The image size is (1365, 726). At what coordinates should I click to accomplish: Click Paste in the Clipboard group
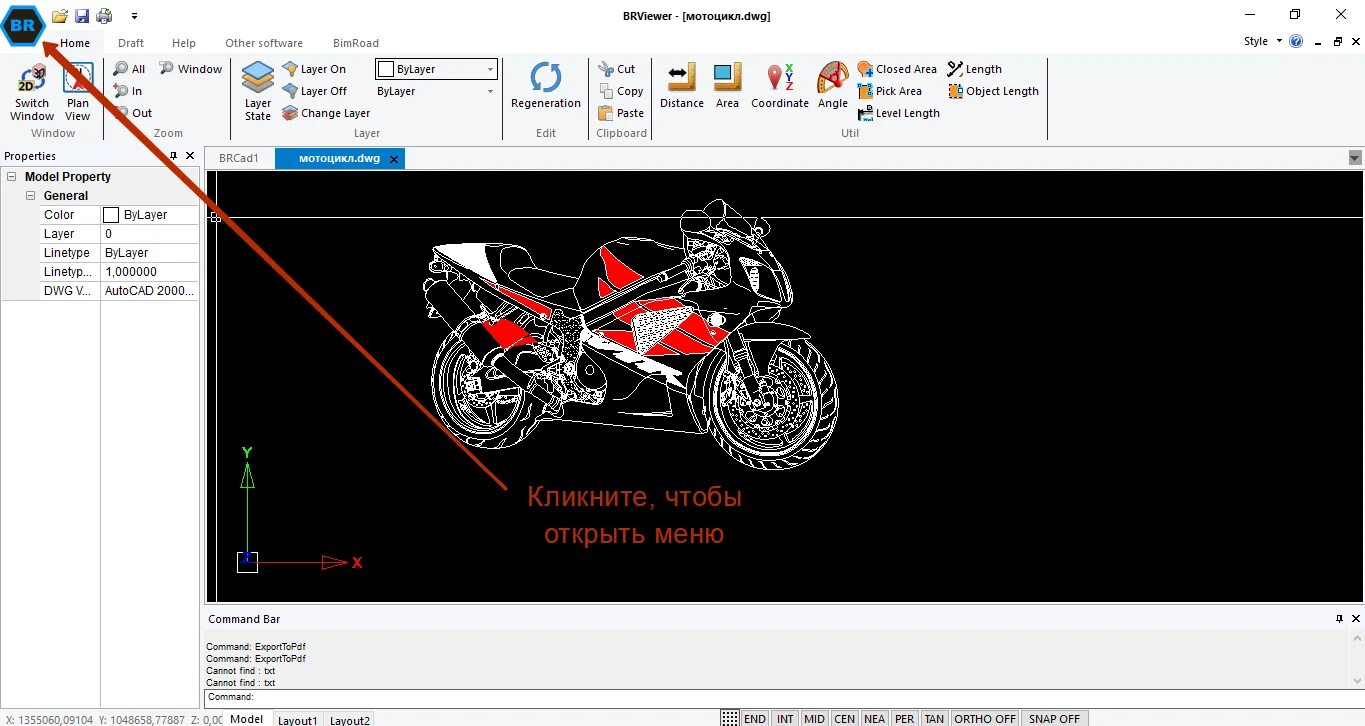[621, 113]
